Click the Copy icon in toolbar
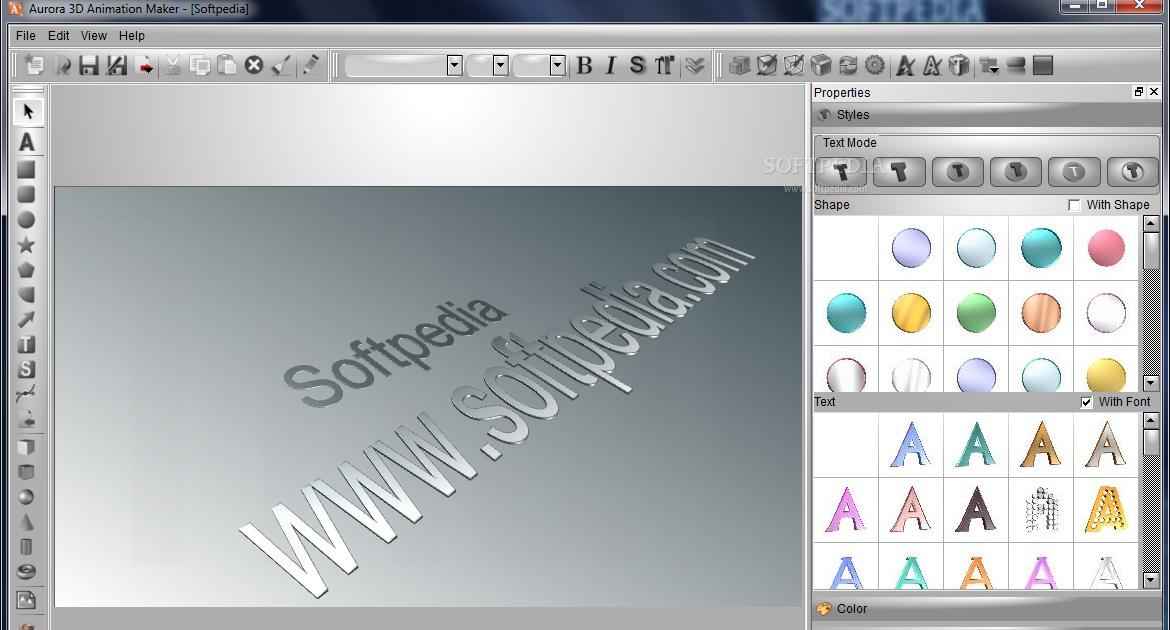 click(199, 66)
